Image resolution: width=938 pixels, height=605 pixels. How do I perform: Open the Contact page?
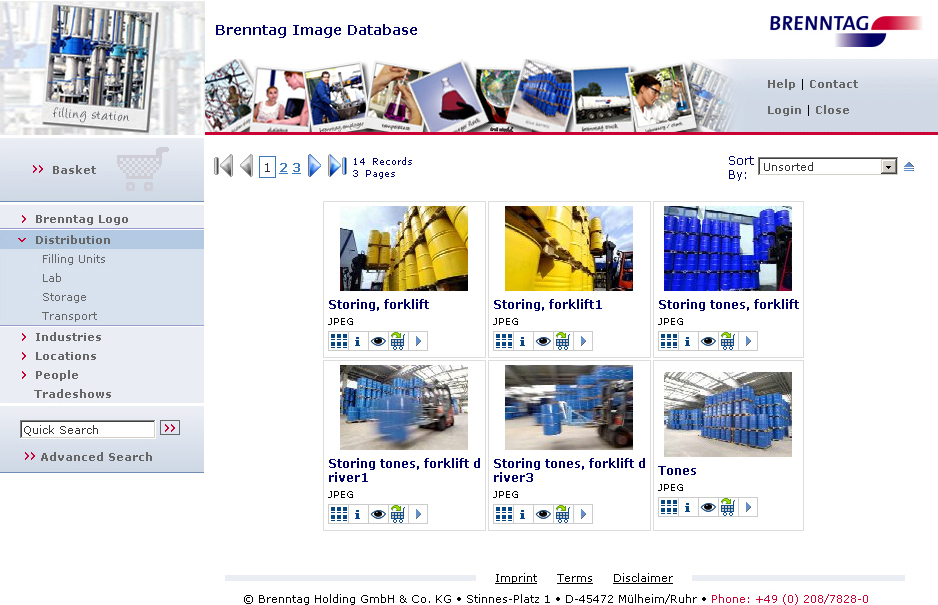tap(833, 84)
